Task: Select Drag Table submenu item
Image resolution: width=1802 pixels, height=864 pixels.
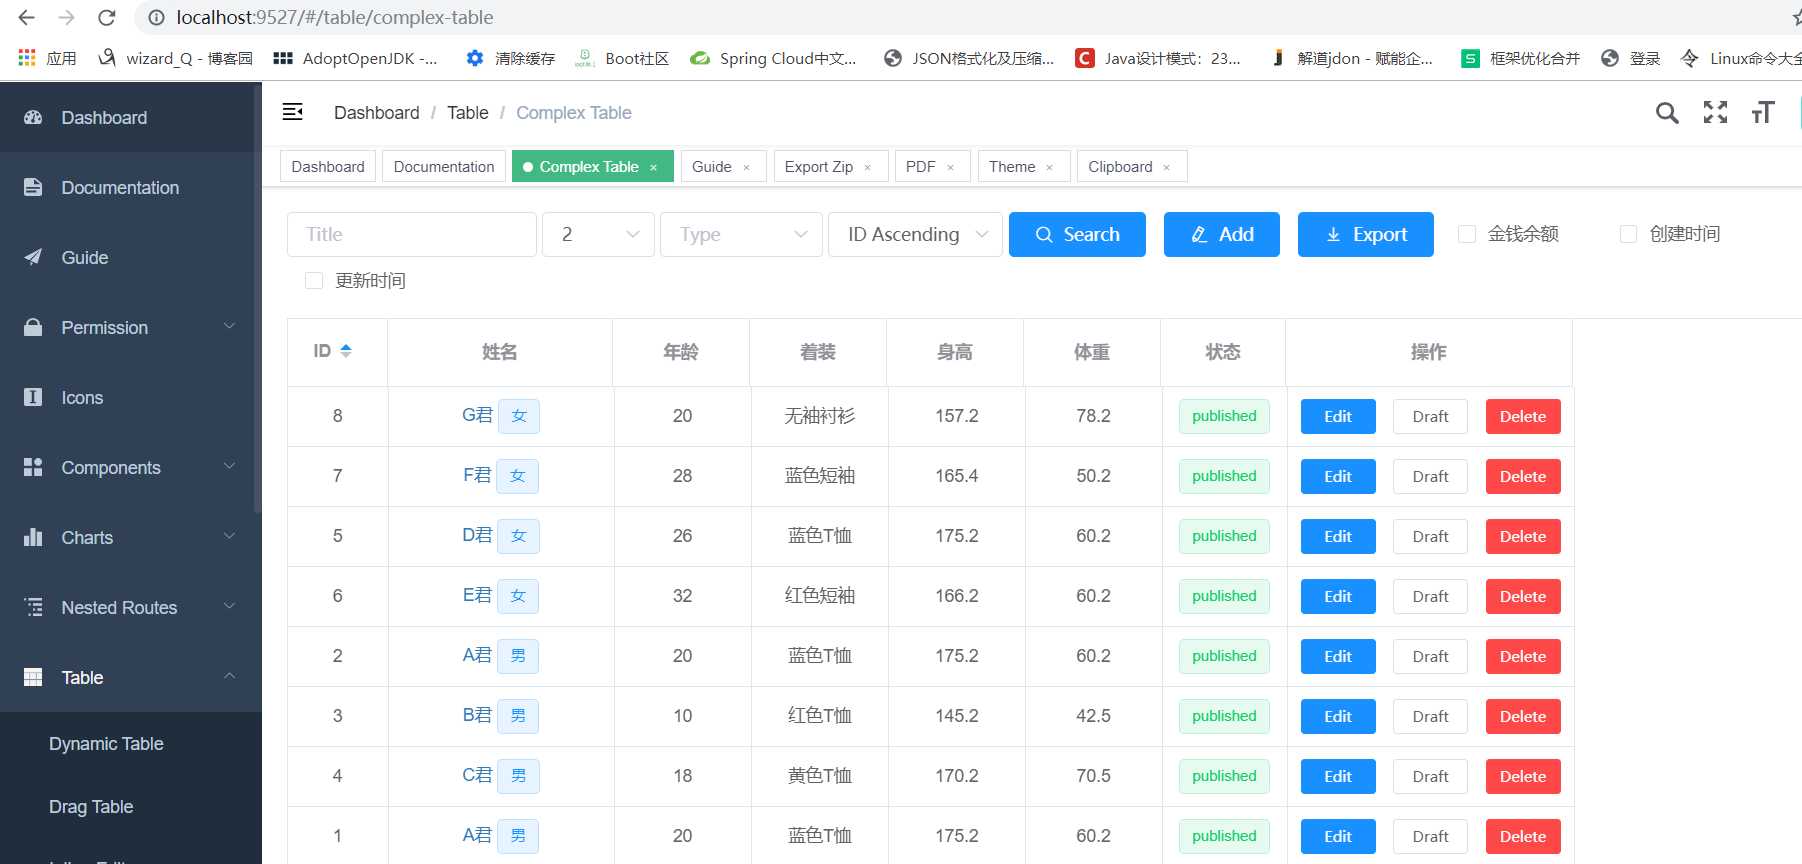Action: (x=131, y=807)
